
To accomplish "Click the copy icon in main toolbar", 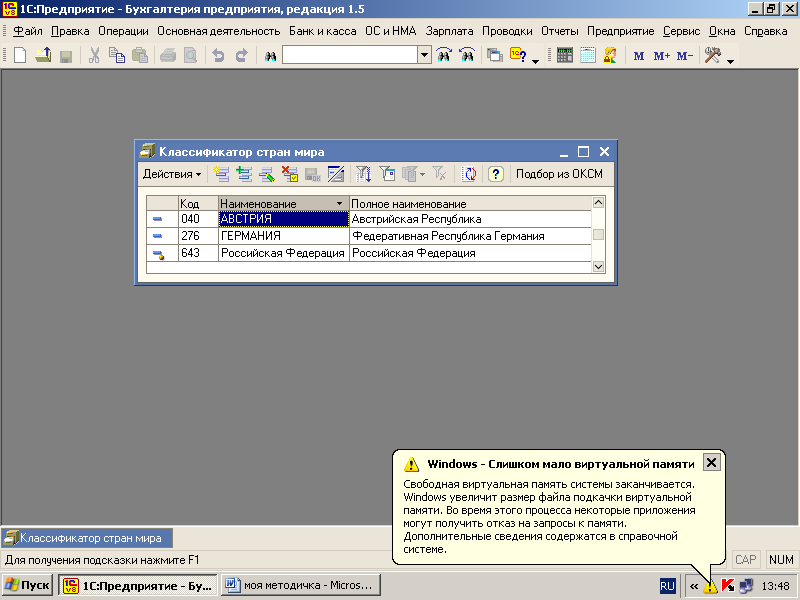I will click(117, 55).
